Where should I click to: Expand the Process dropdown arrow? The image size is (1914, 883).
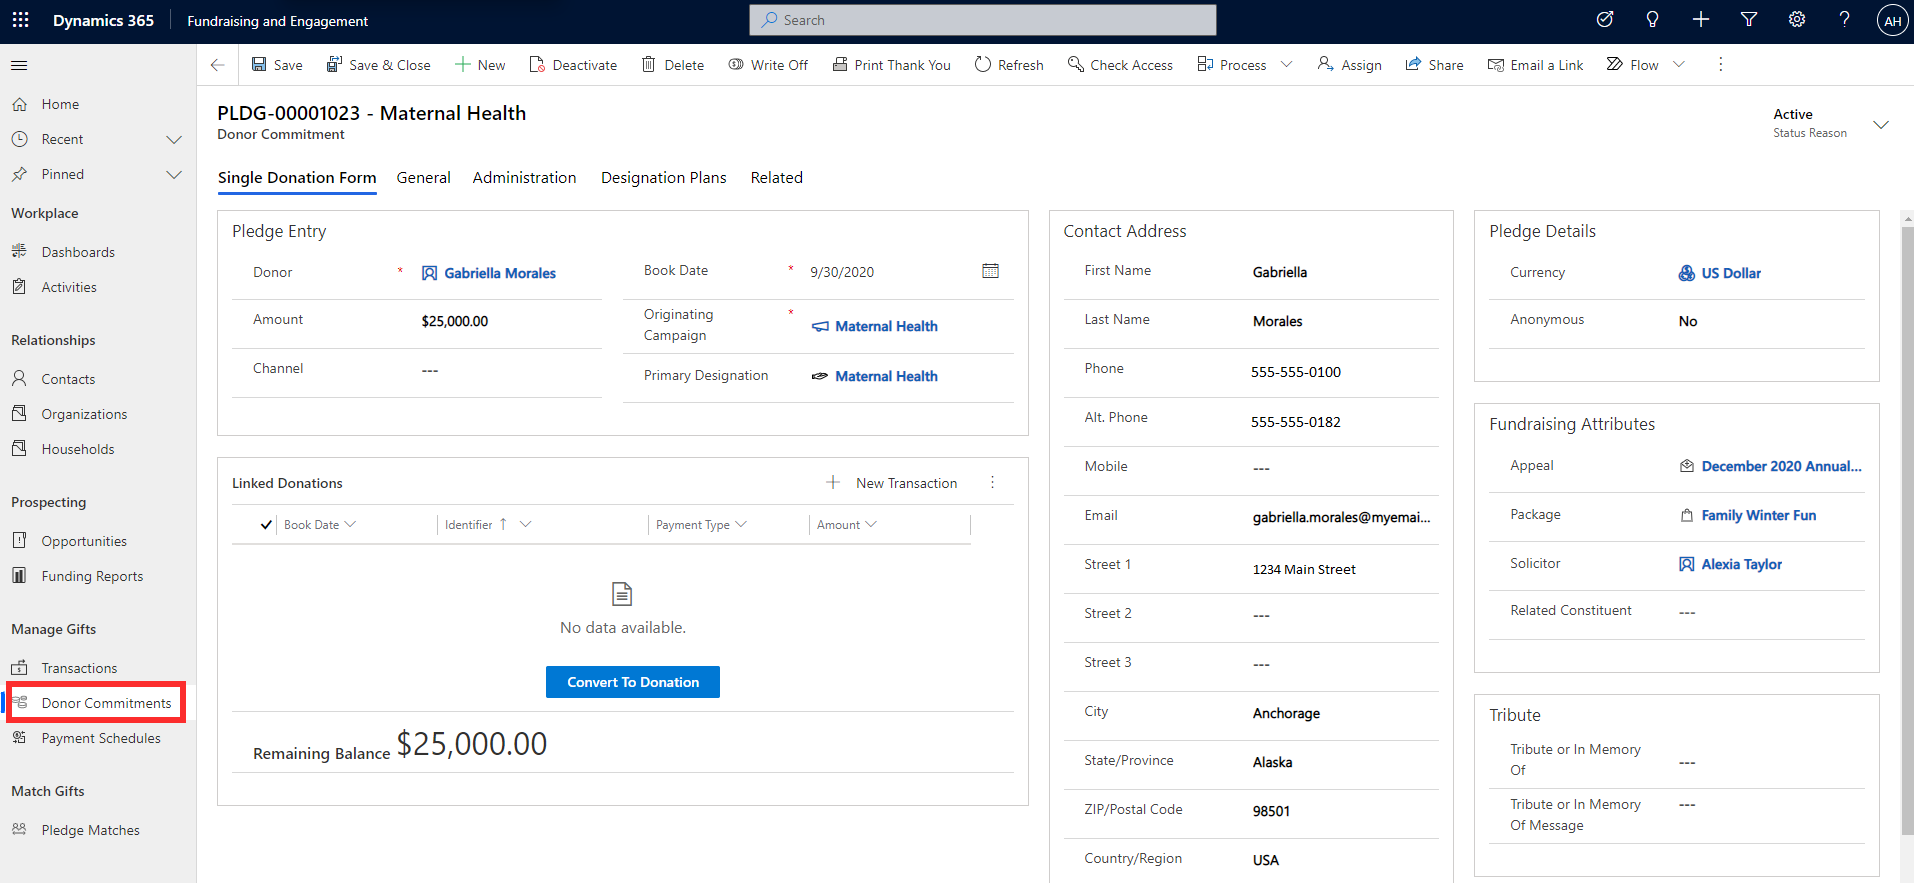pyautogui.click(x=1286, y=65)
